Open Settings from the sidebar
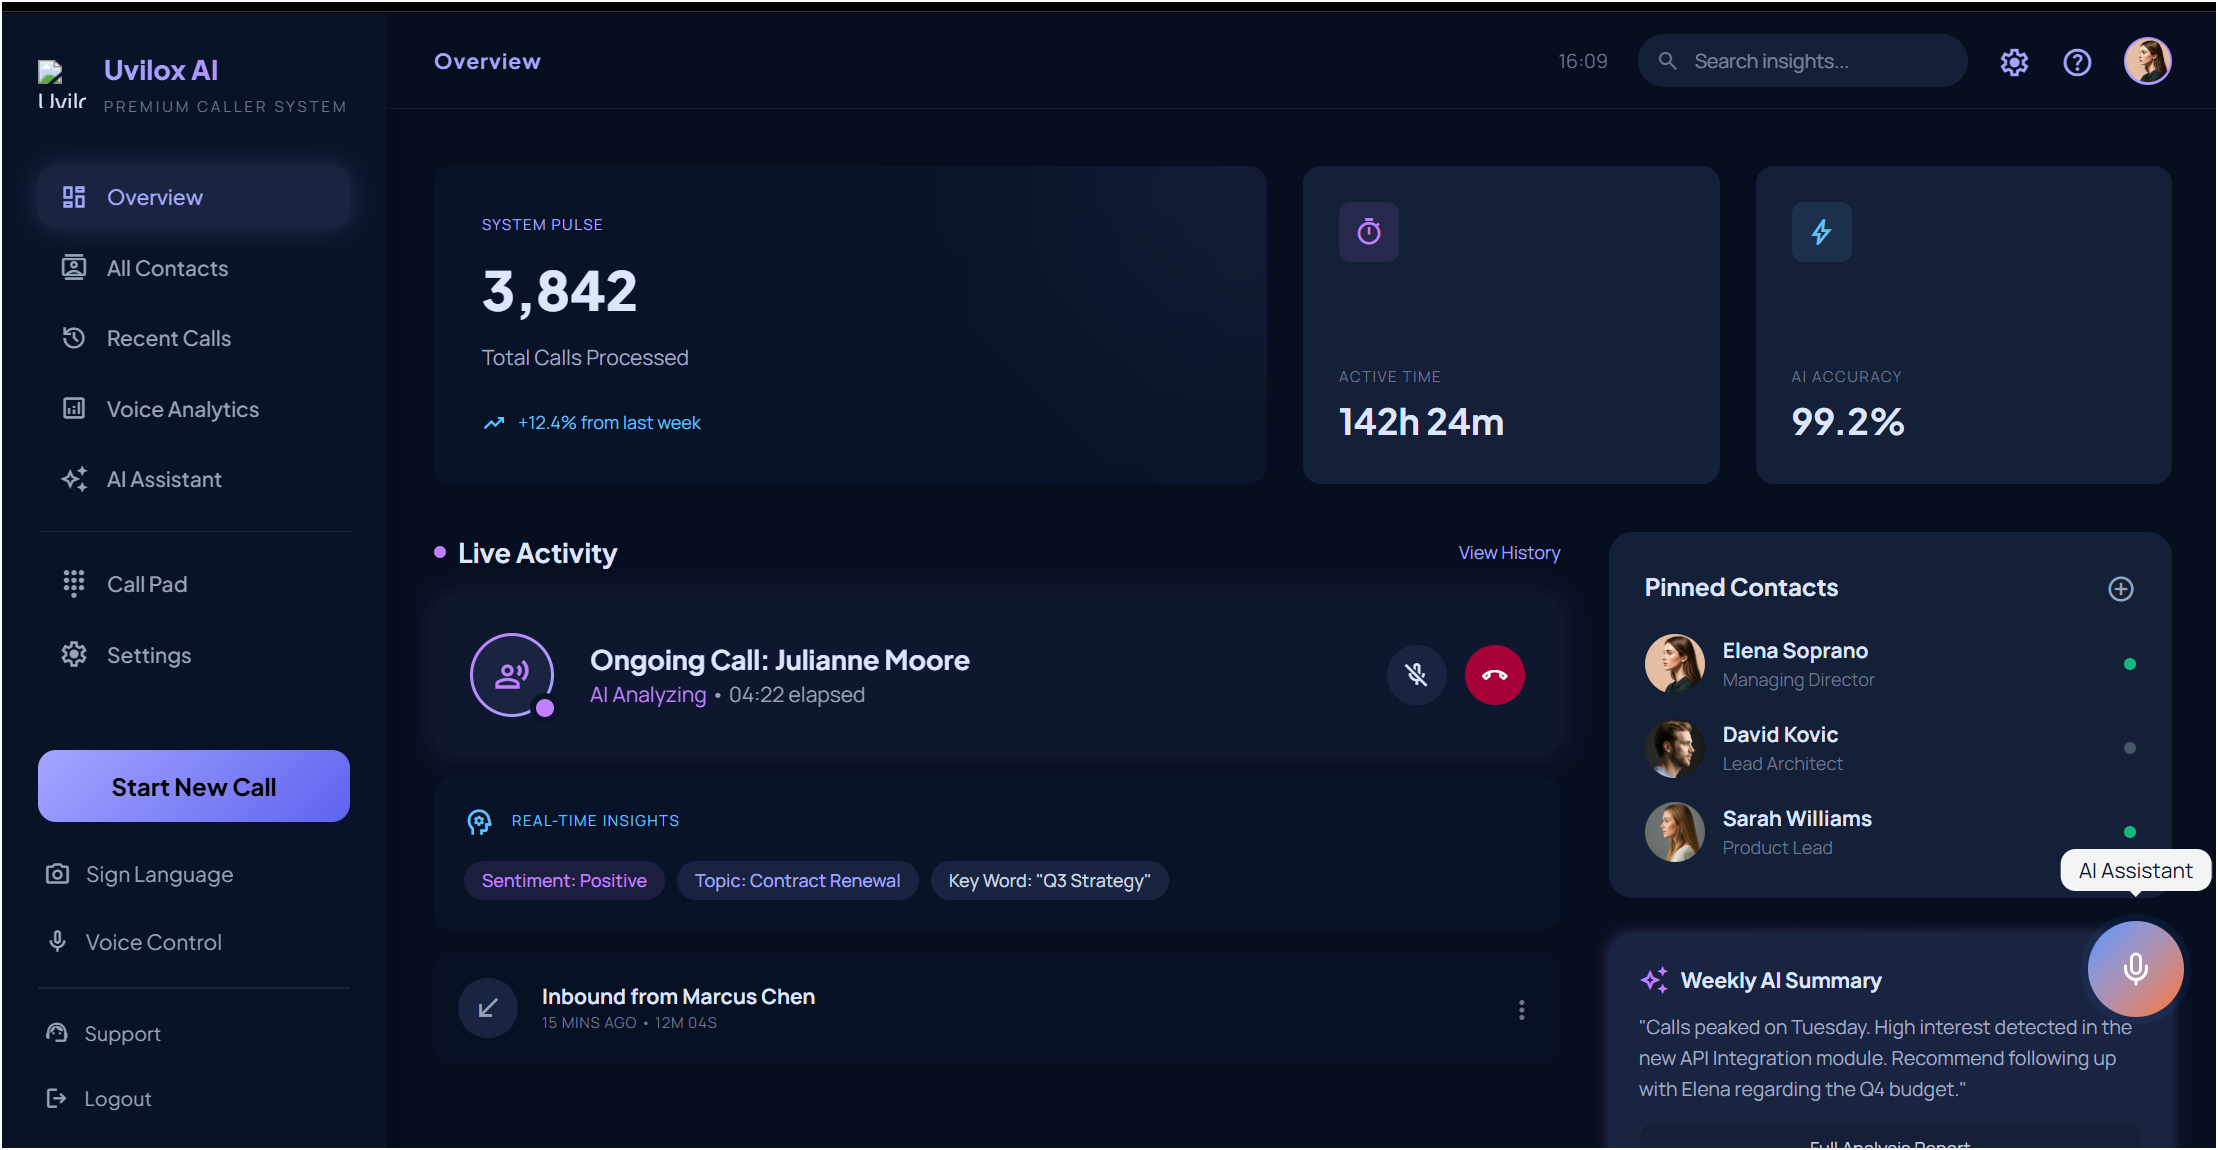2218x1150 pixels. tap(194, 655)
